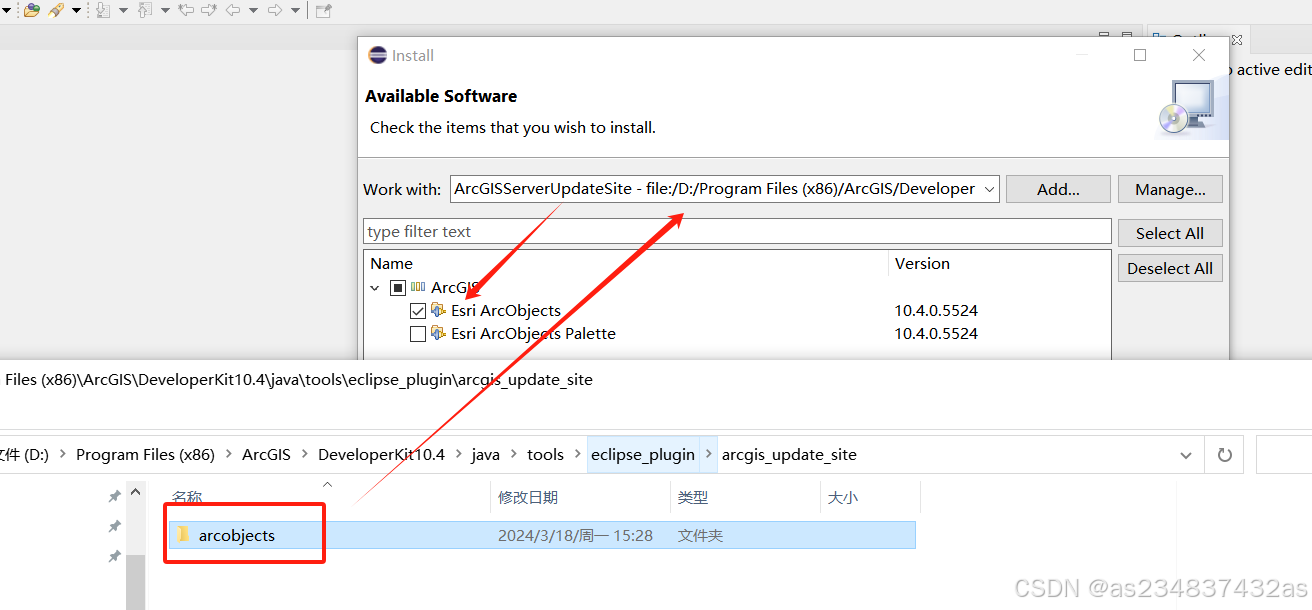Open the Work with dropdown

pos(988,188)
